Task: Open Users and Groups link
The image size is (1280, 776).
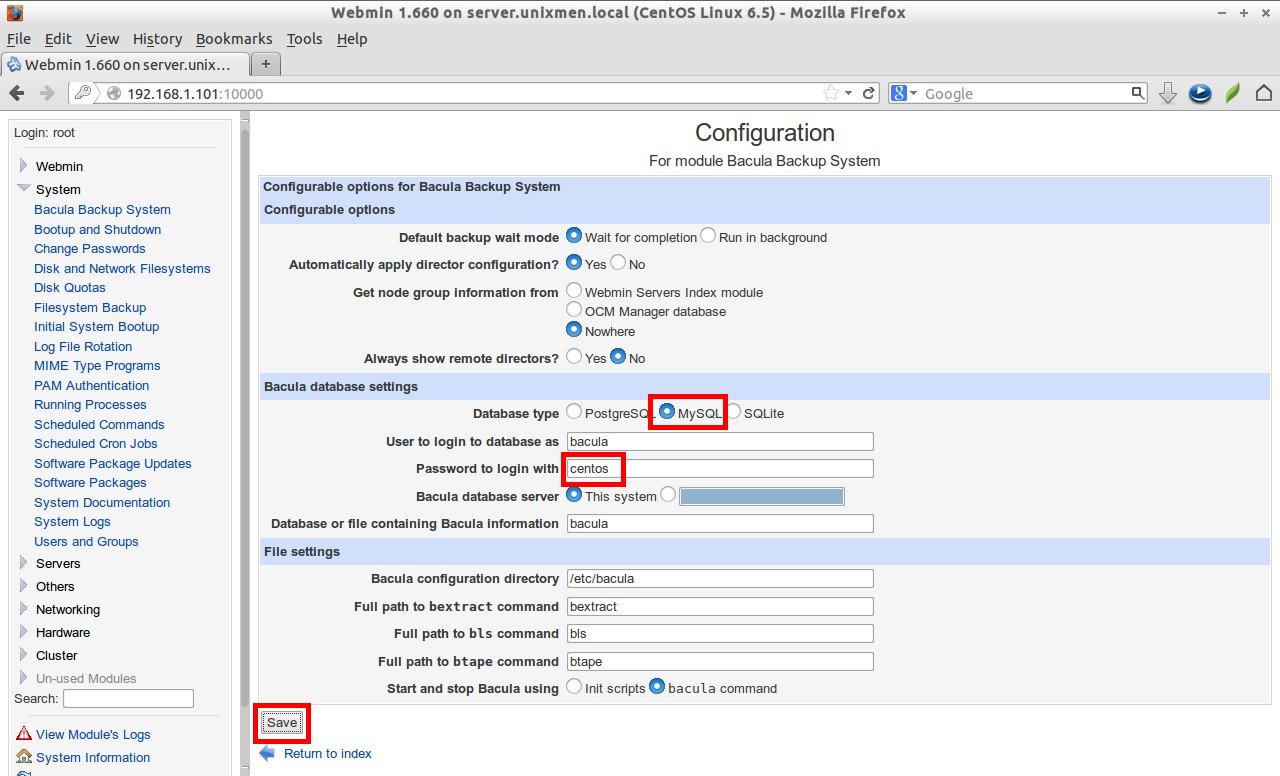Action: click(x=86, y=542)
